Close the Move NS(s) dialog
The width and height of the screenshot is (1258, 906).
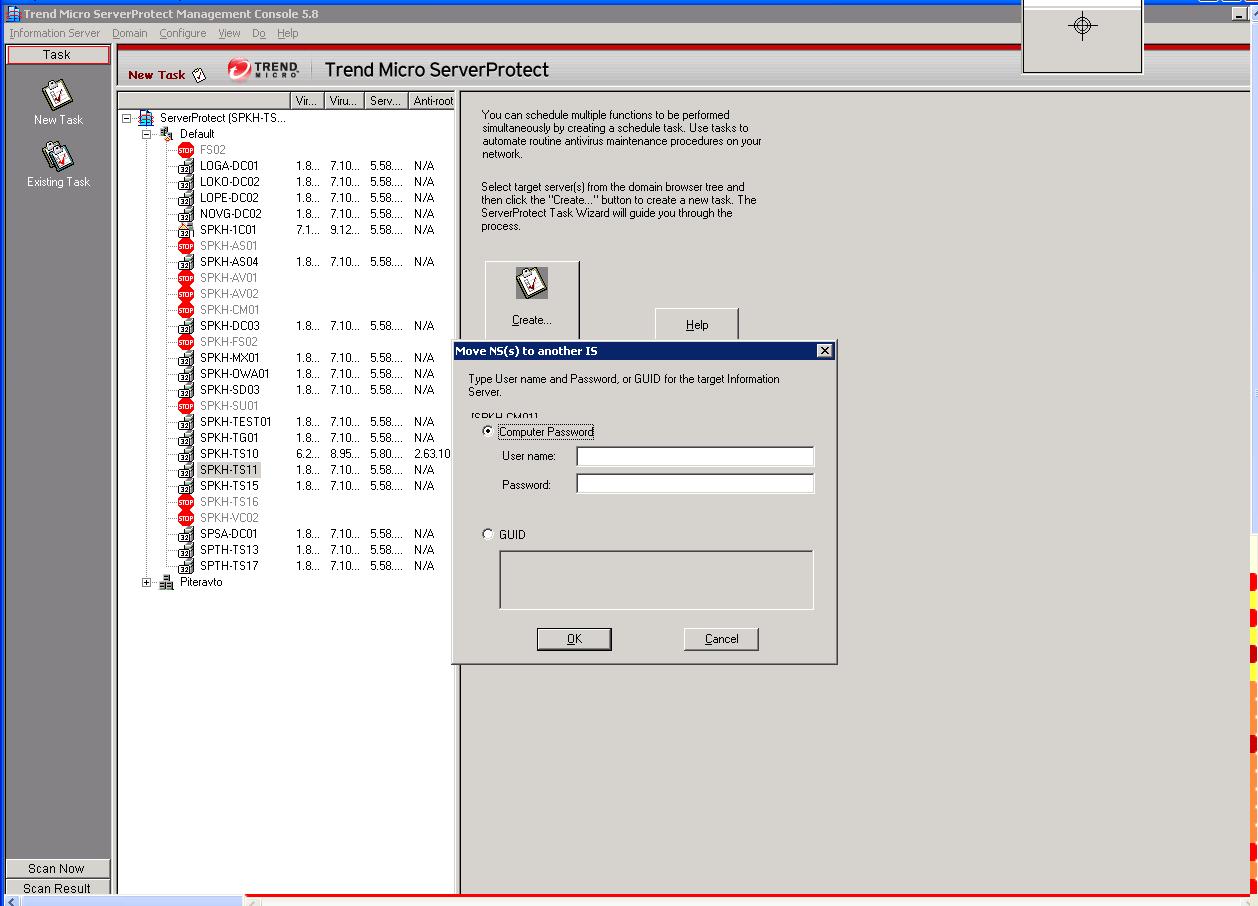pos(824,351)
